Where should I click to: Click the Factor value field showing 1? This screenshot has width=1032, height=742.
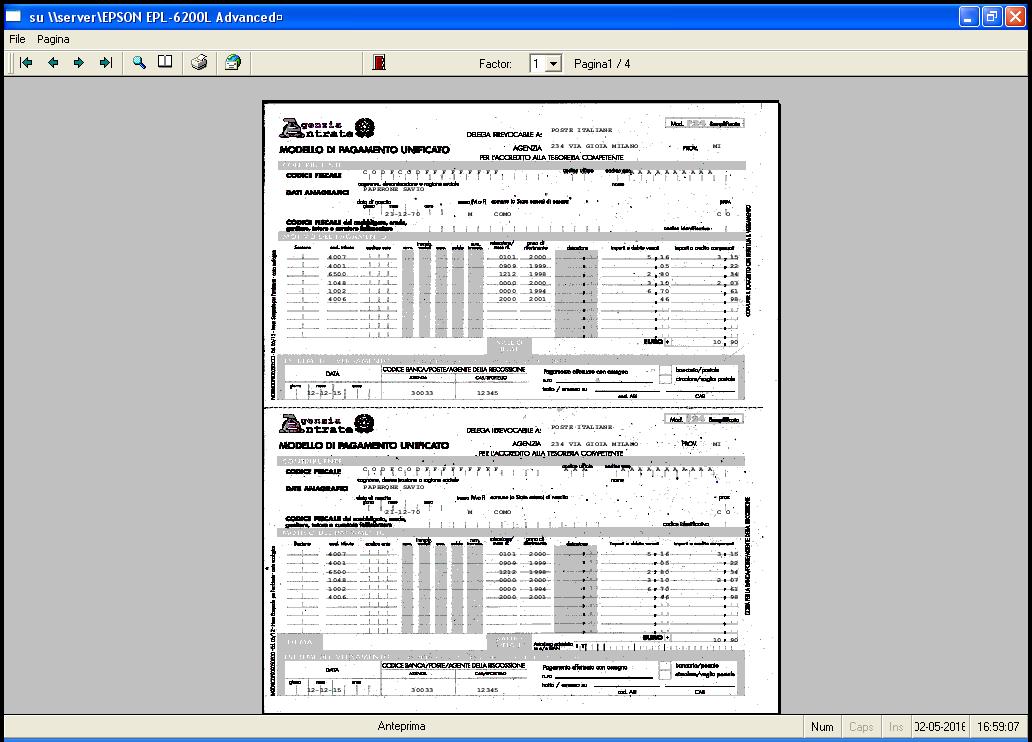(x=537, y=64)
